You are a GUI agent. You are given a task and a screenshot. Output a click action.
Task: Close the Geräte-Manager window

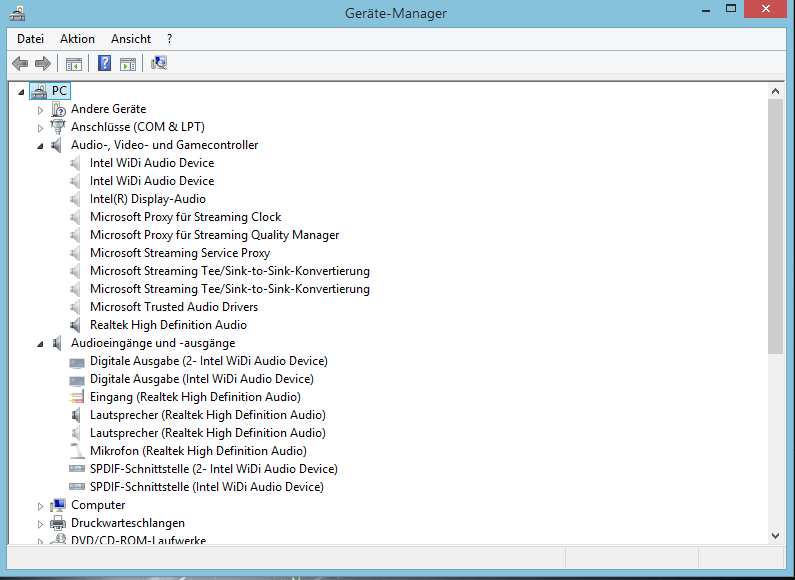tap(766, 9)
